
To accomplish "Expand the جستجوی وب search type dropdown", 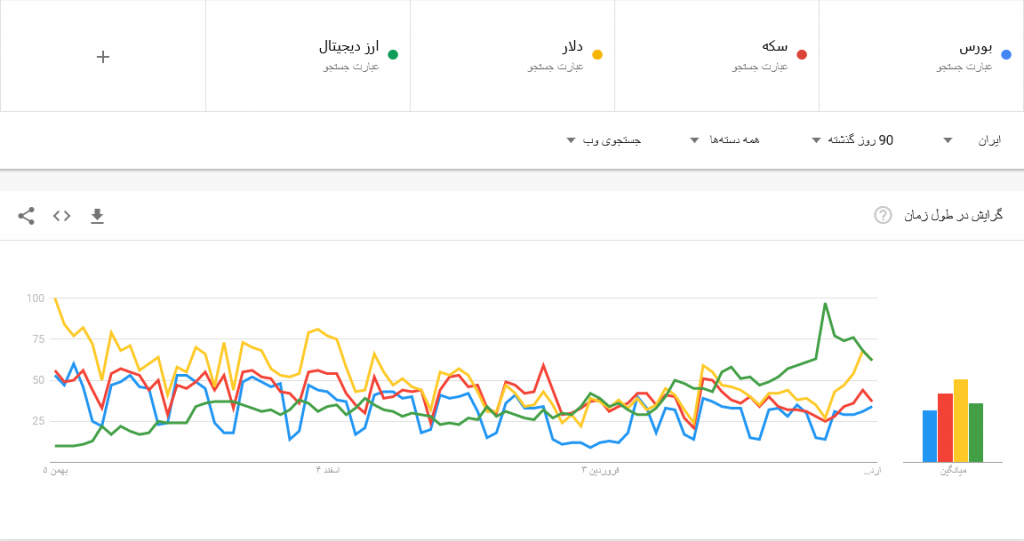I will 605,141.
